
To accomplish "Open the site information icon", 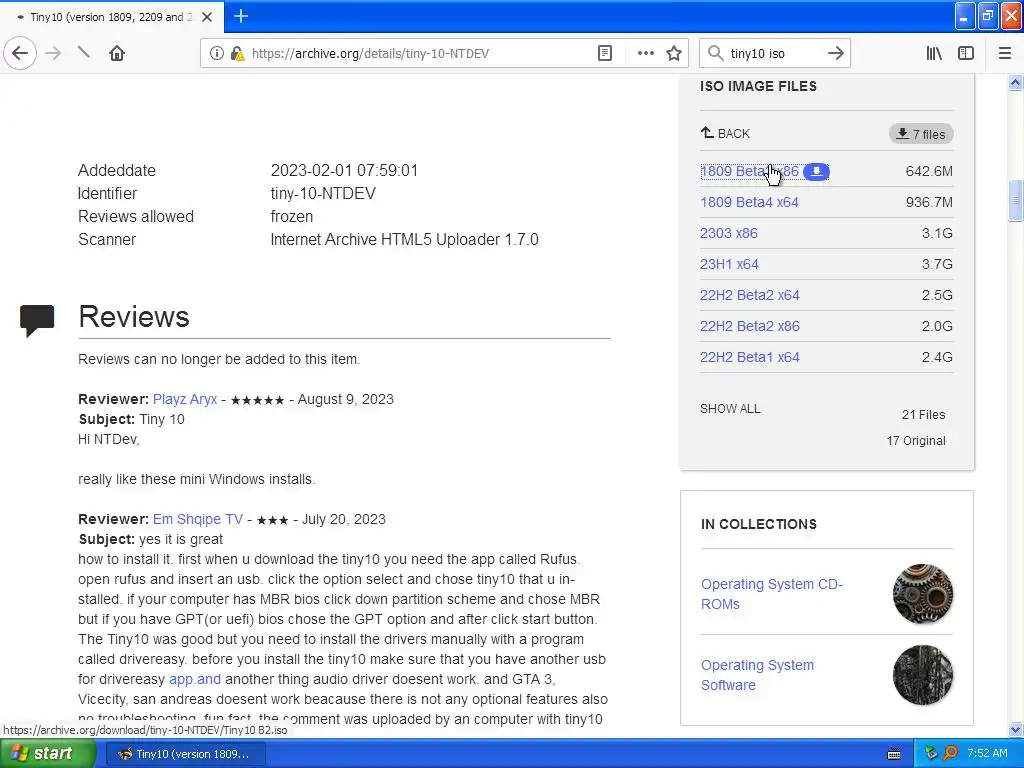I will [216, 53].
